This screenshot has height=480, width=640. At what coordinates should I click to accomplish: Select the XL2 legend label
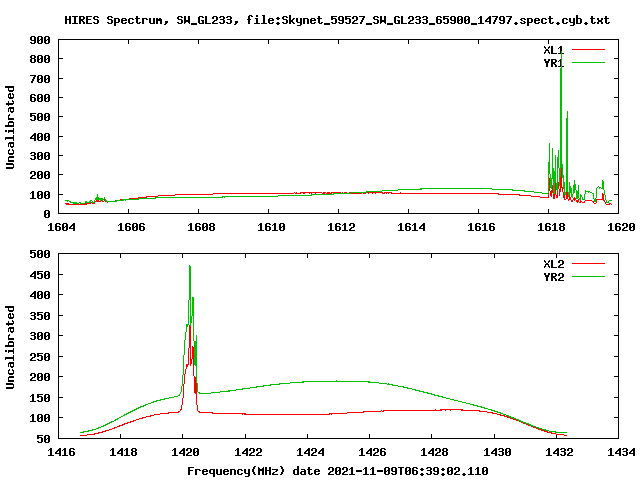553,264
